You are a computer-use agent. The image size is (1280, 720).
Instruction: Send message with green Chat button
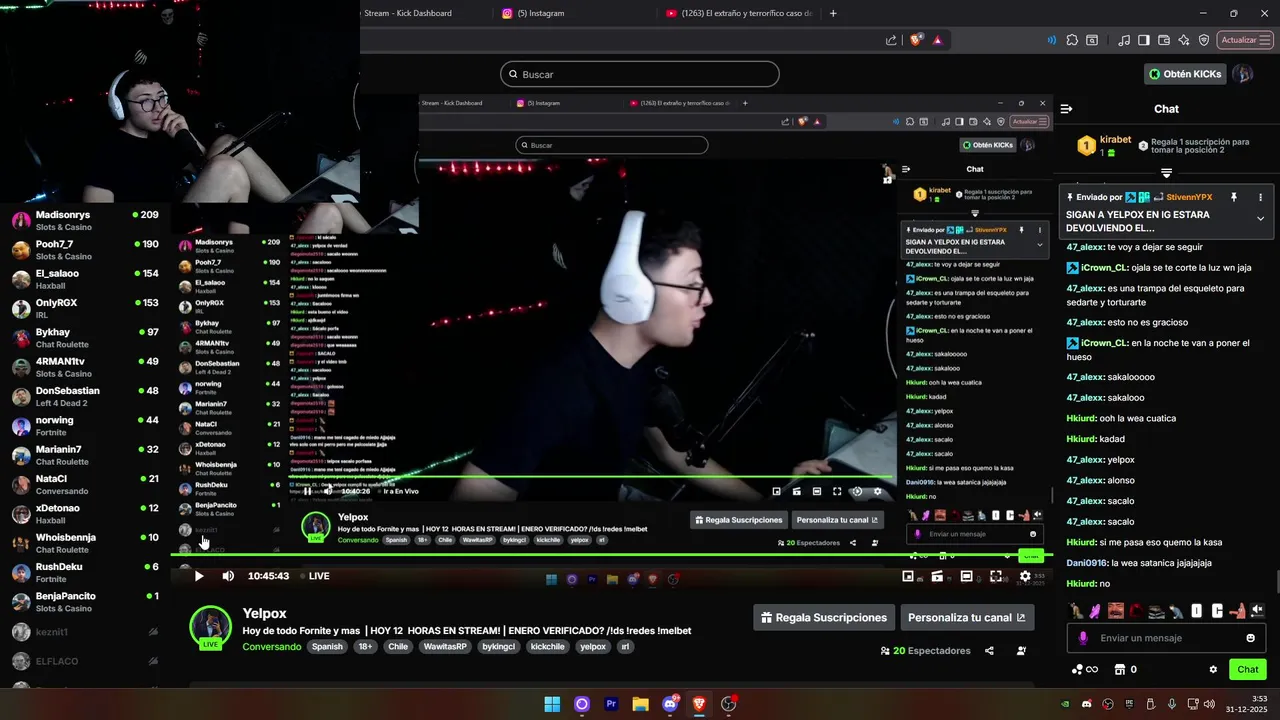(x=1248, y=669)
